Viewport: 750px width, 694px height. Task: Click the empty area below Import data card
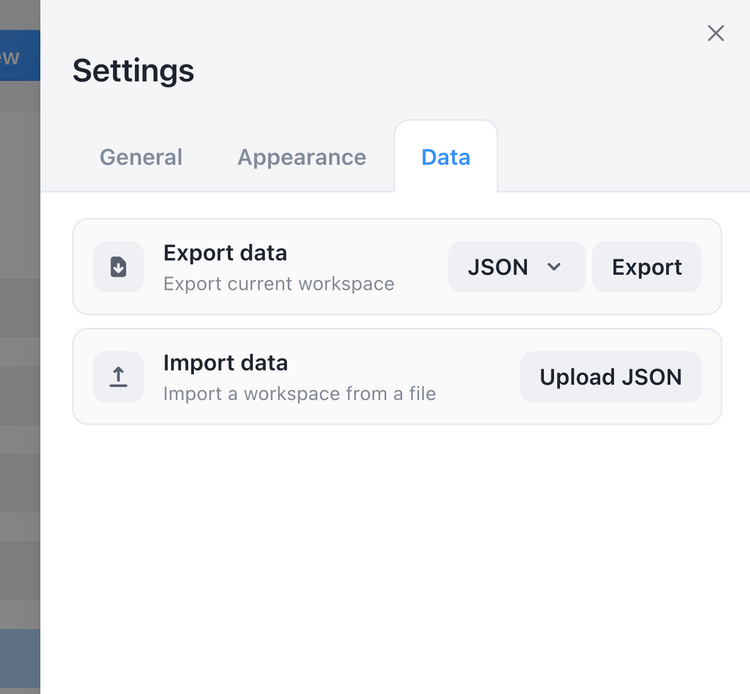[x=396, y=550]
